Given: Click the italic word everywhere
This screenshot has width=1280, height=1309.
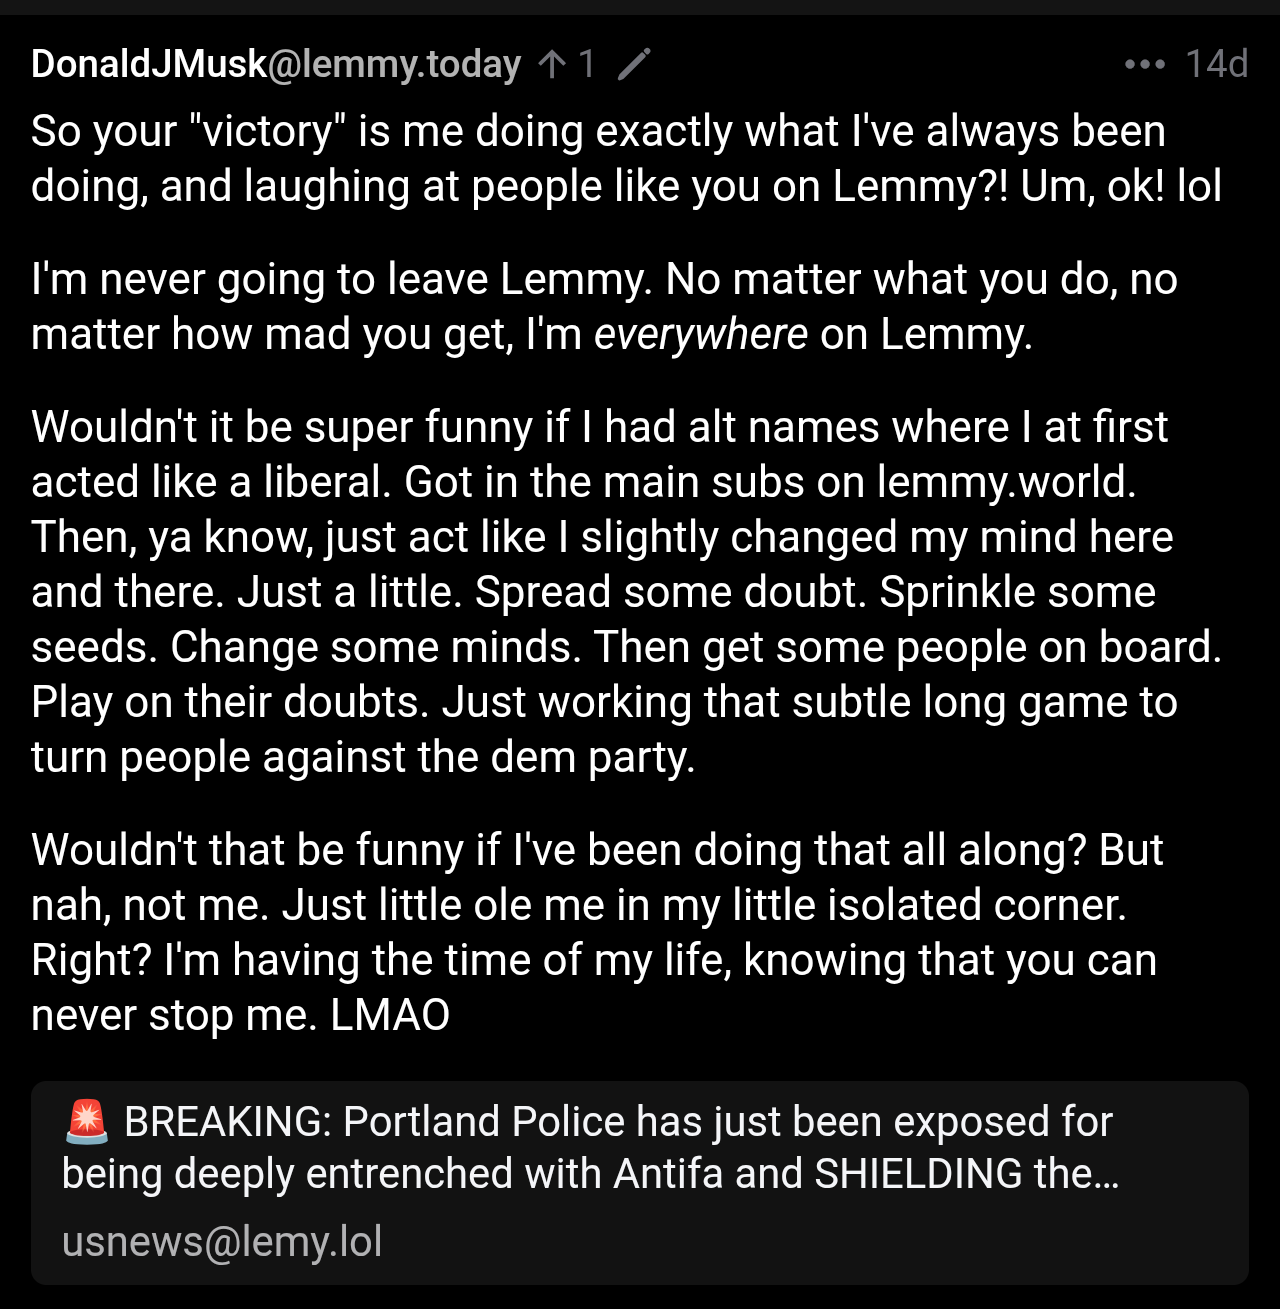Looking at the screenshot, I should [700, 334].
